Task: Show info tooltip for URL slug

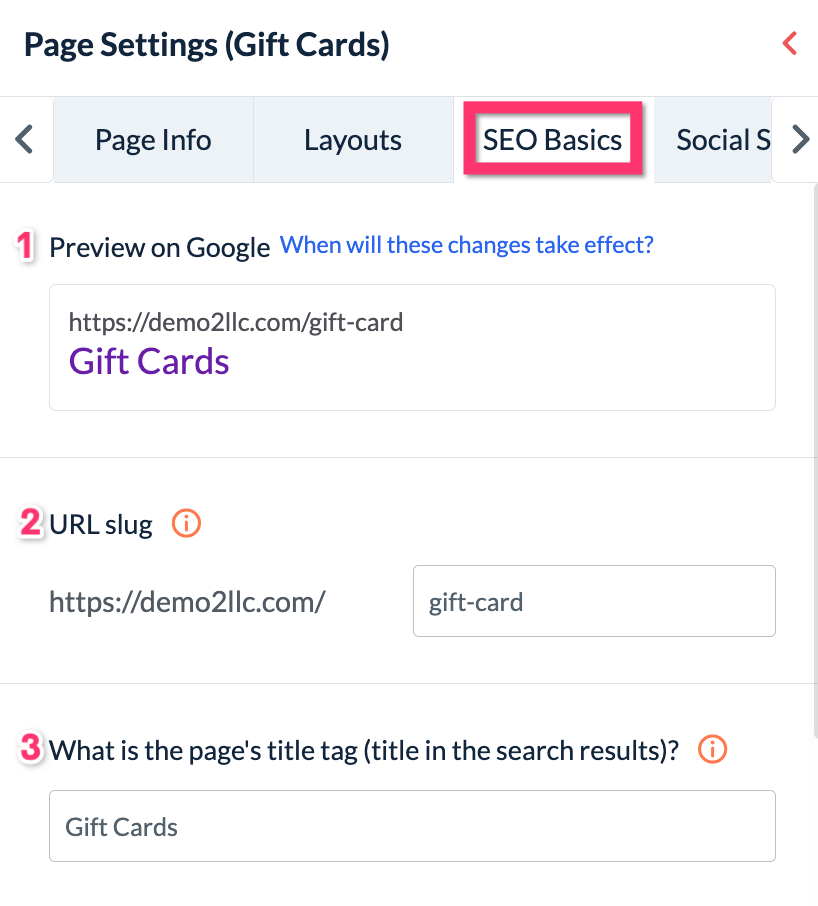Action: [x=187, y=523]
